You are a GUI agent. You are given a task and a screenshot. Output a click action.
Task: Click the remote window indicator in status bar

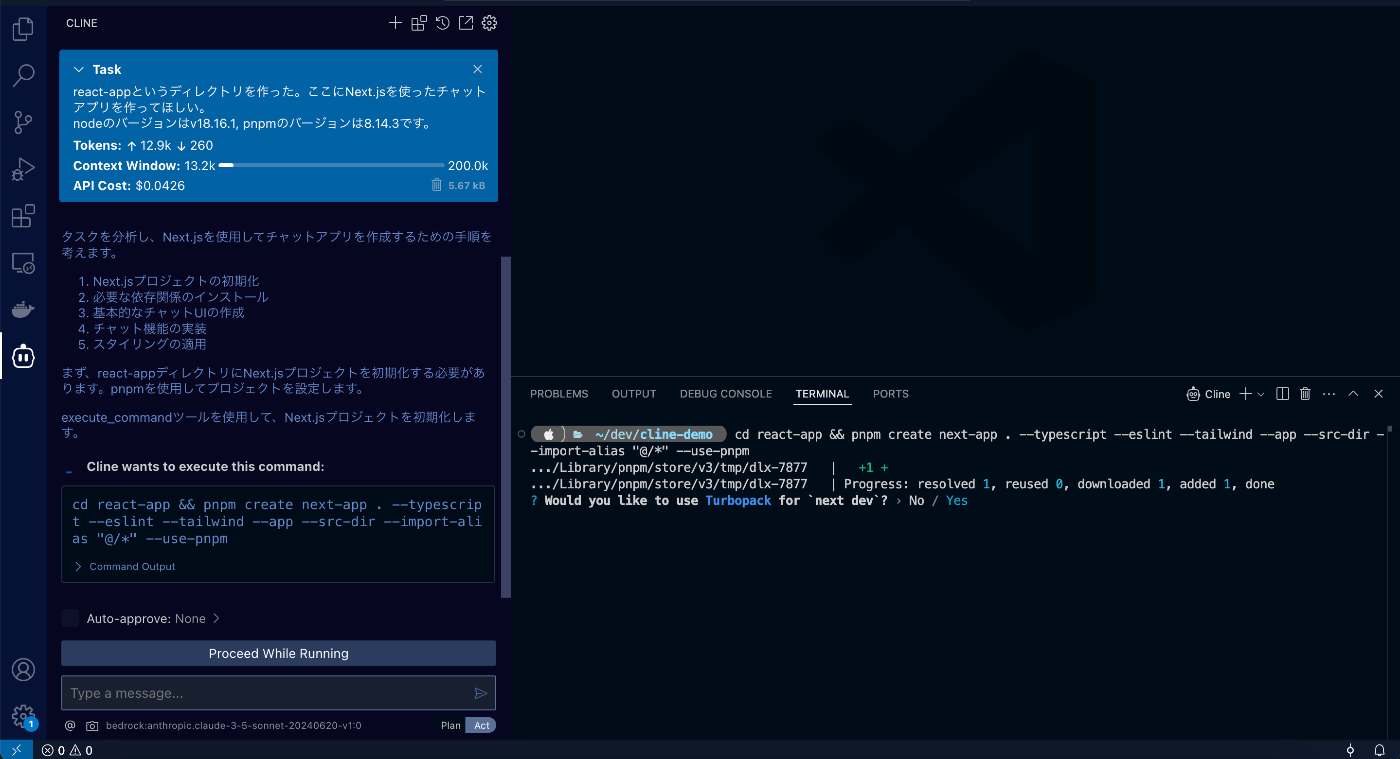tap(16, 750)
